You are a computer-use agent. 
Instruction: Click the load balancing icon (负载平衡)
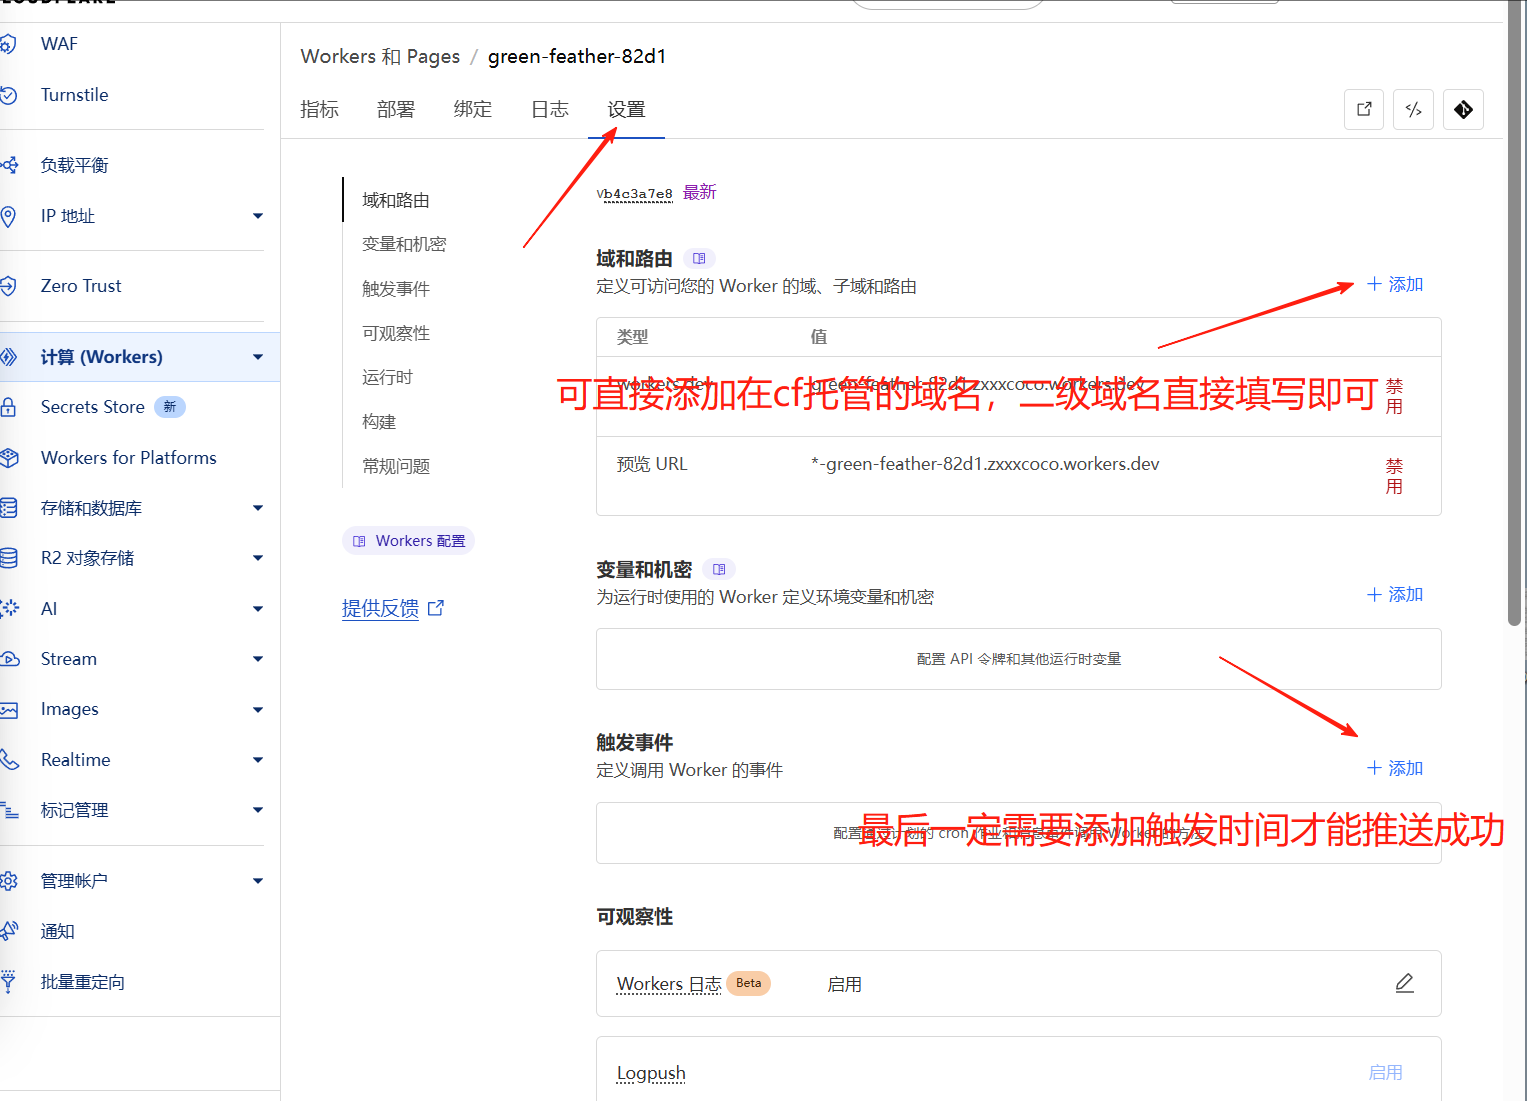pyautogui.click(x=9, y=165)
